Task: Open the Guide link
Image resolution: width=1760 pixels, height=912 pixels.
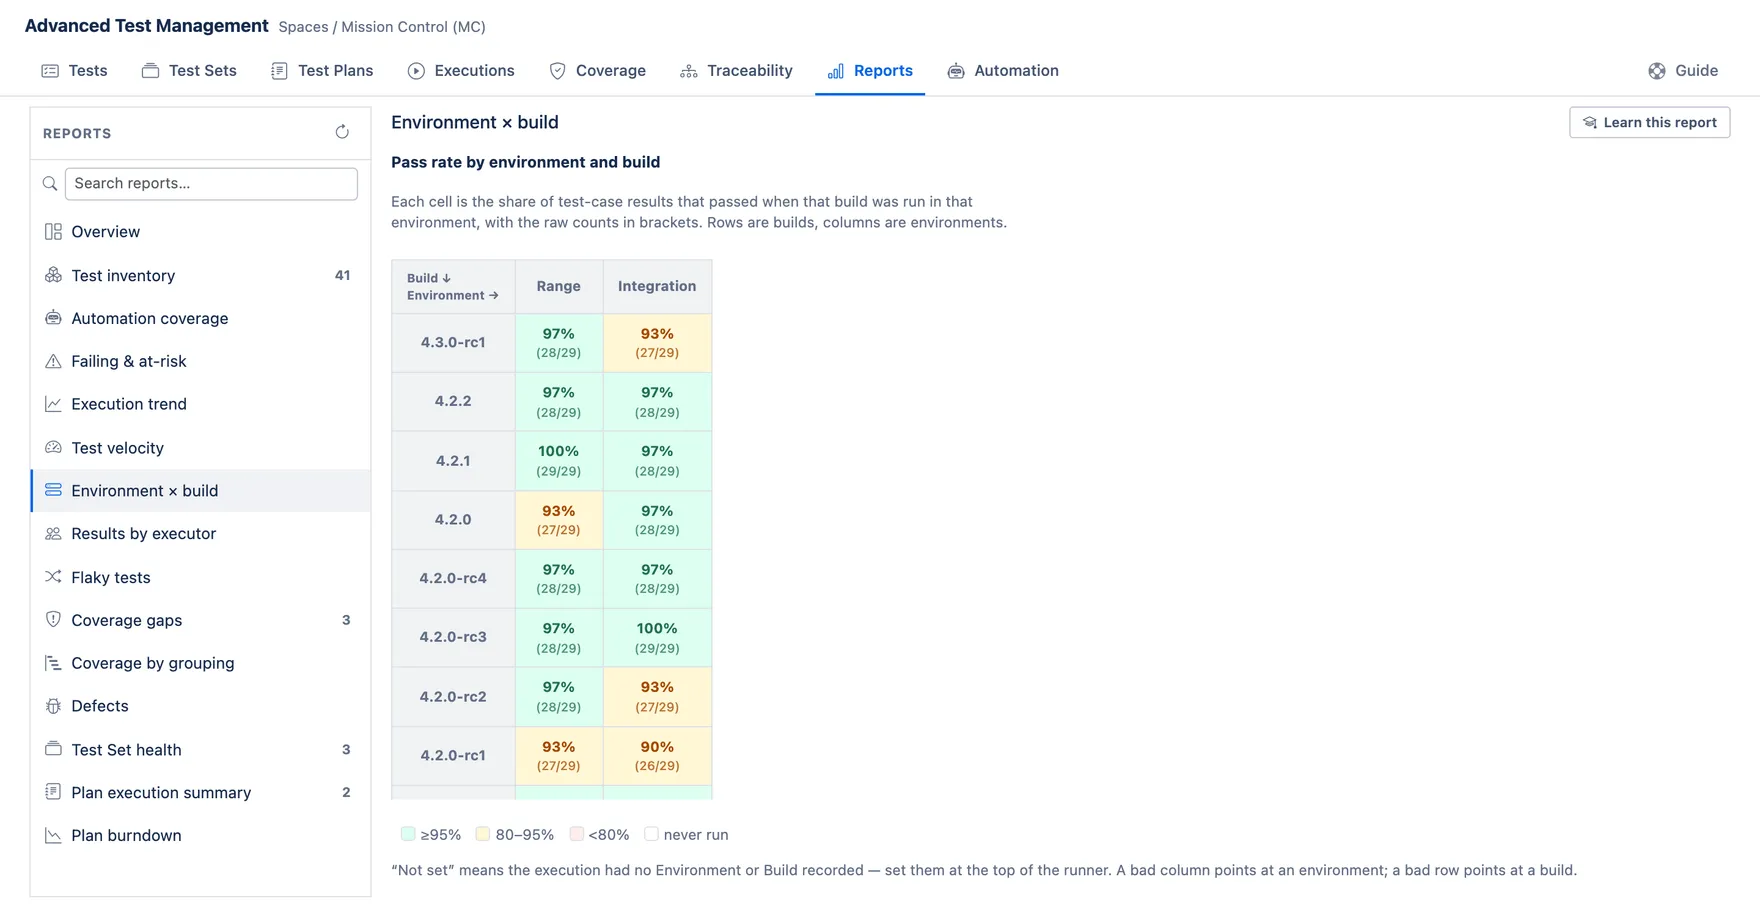Action: pyautogui.click(x=1683, y=71)
